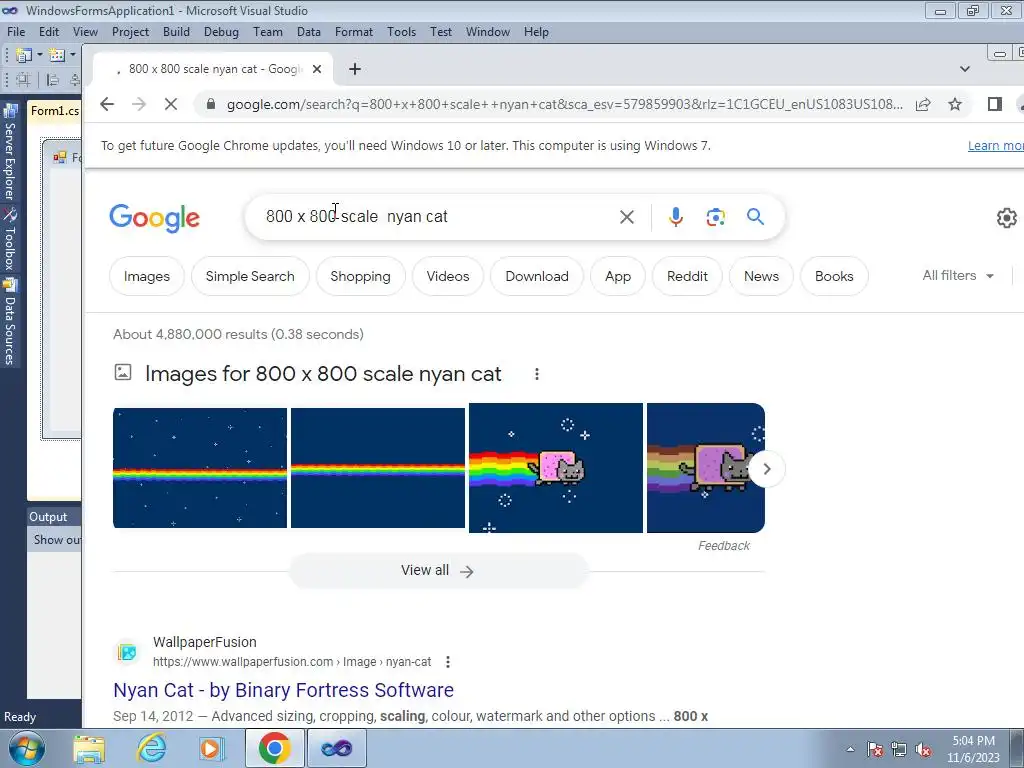
Task: Open the Visual Studio Help menu
Action: [536, 32]
